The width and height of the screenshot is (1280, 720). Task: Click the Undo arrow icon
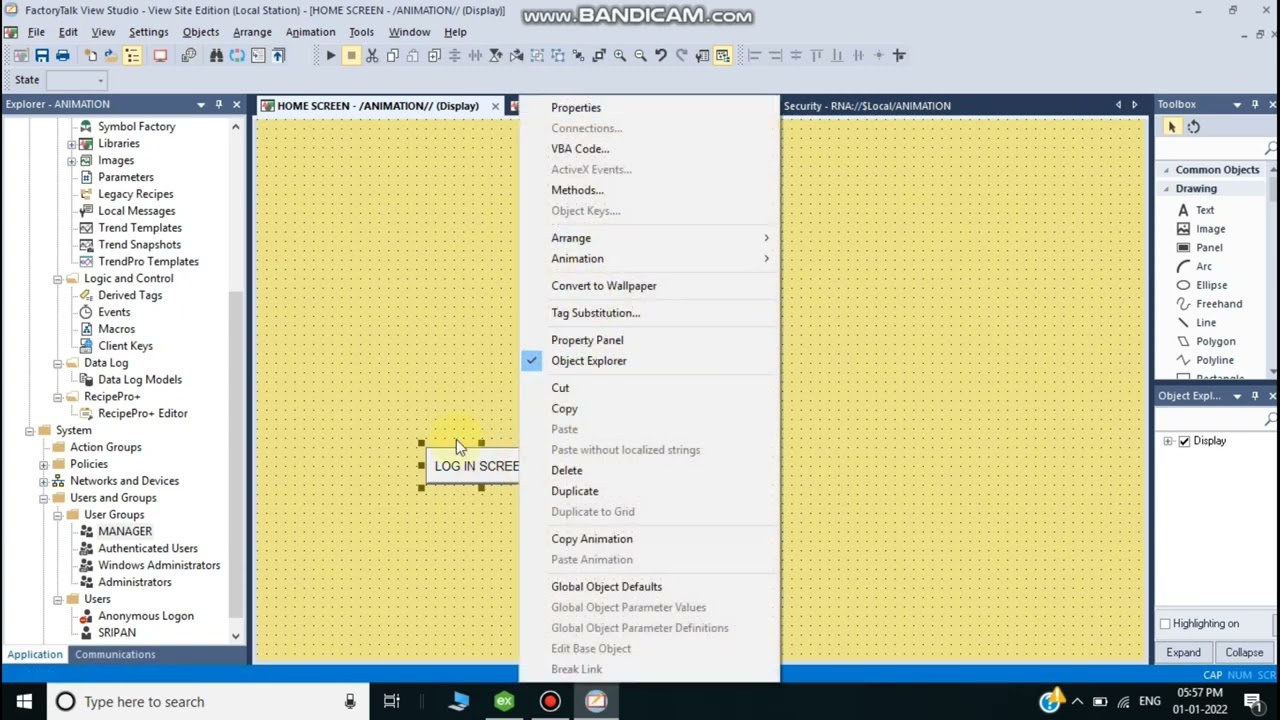[x=661, y=56]
